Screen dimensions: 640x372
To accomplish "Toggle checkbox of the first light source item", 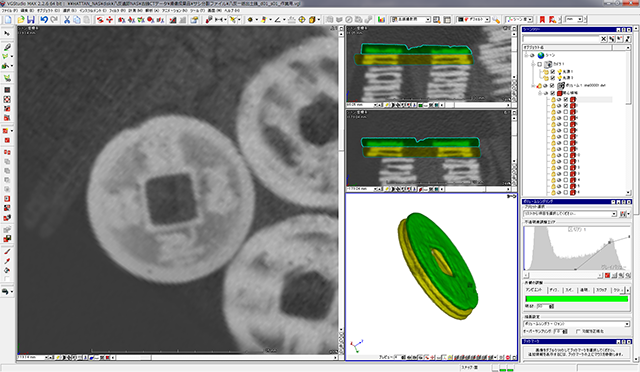I will click(553, 71).
